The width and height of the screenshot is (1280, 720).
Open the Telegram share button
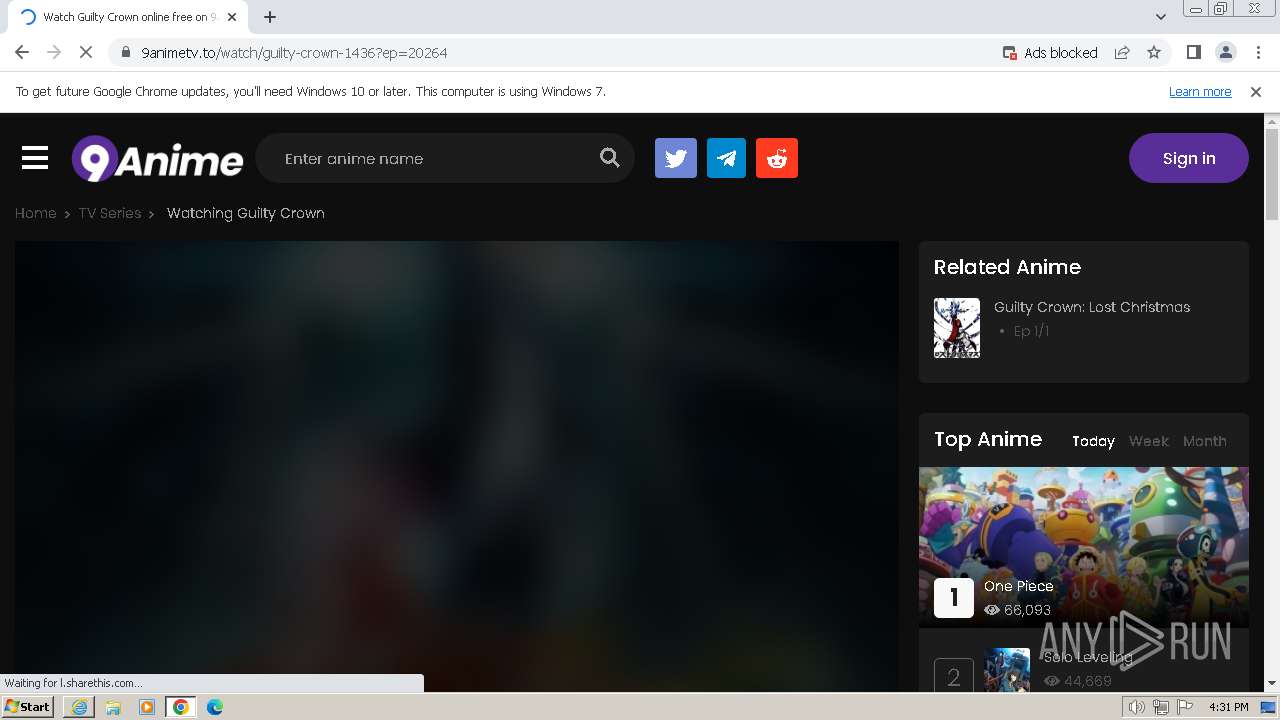[x=726, y=158]
